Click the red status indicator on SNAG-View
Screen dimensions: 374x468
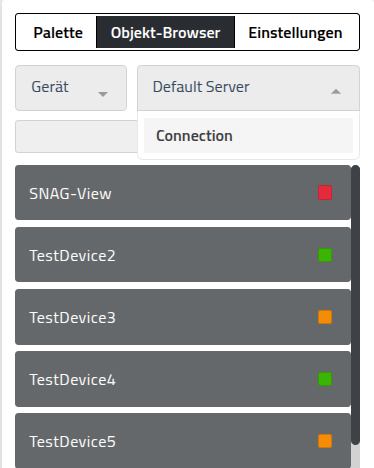[x=325, y=193]
